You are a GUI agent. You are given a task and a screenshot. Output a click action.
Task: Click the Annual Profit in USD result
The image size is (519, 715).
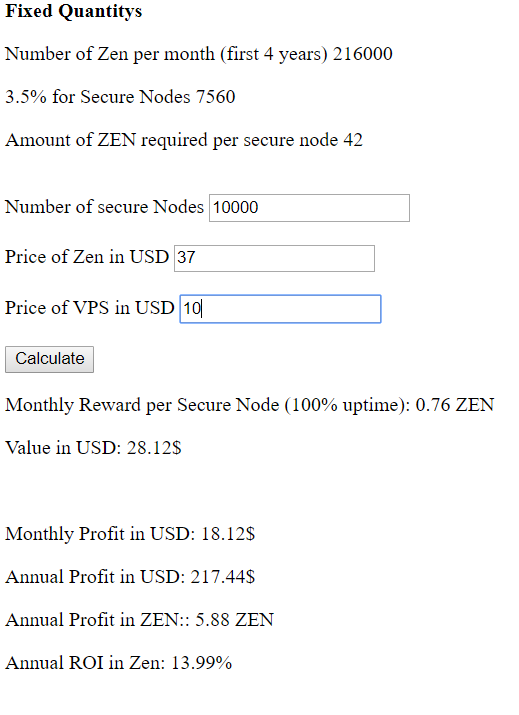tap(130, 577)
